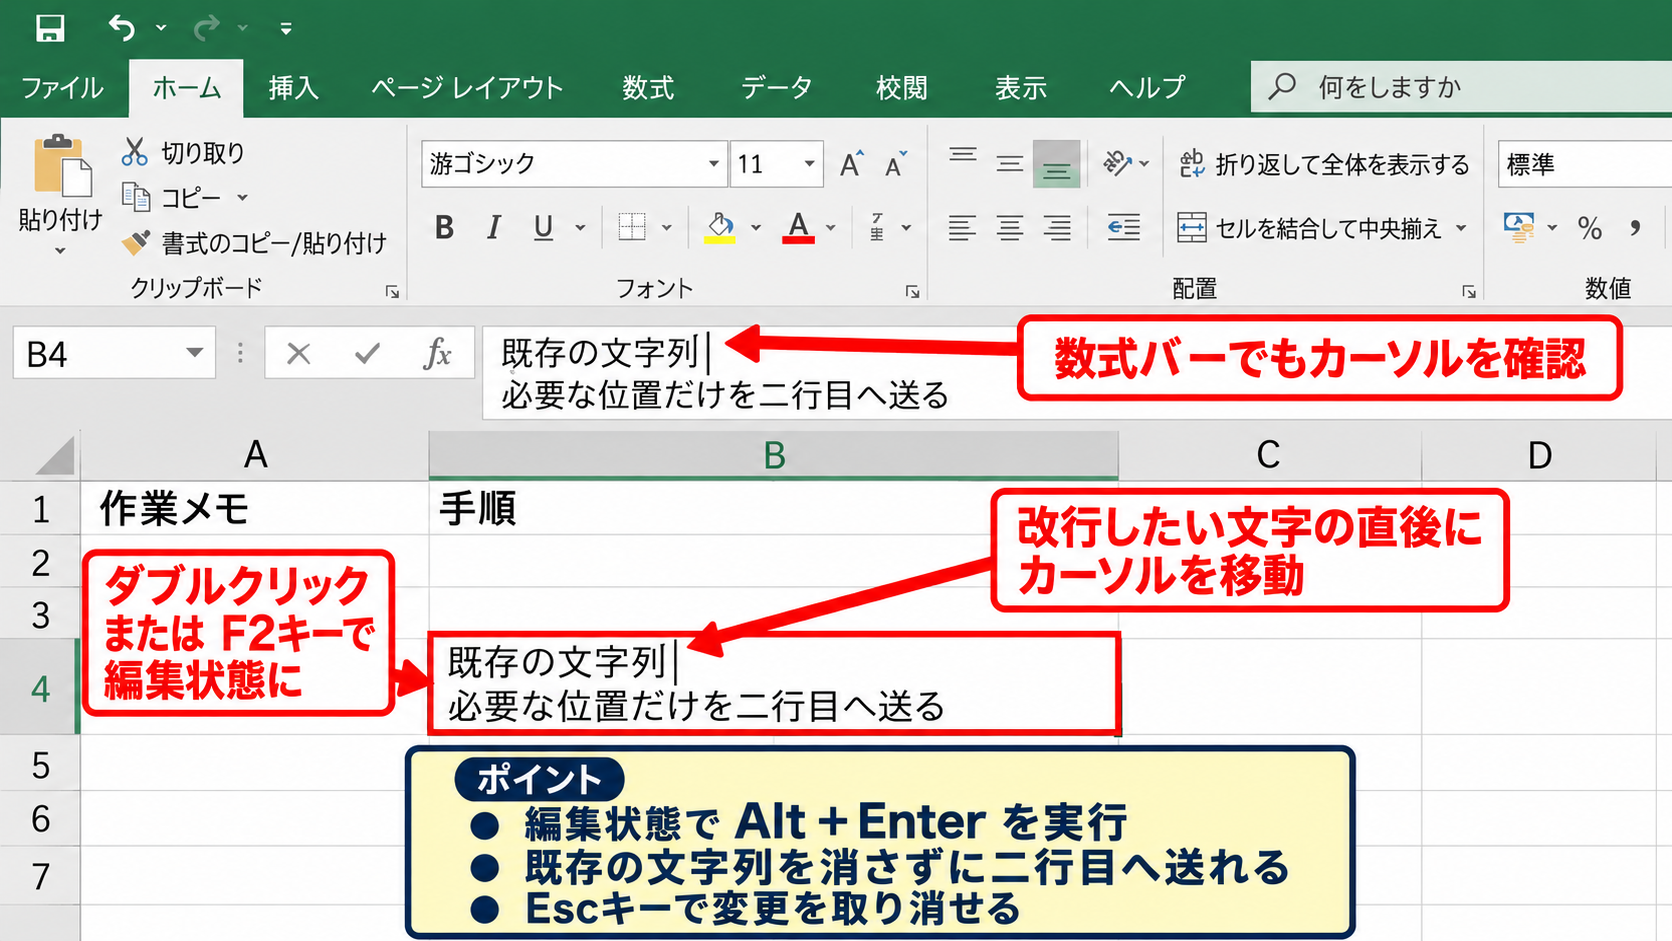Click the Save icon in quick access toolbar
The width and height of the screenshot is (1672, 941).
[50, 28]
